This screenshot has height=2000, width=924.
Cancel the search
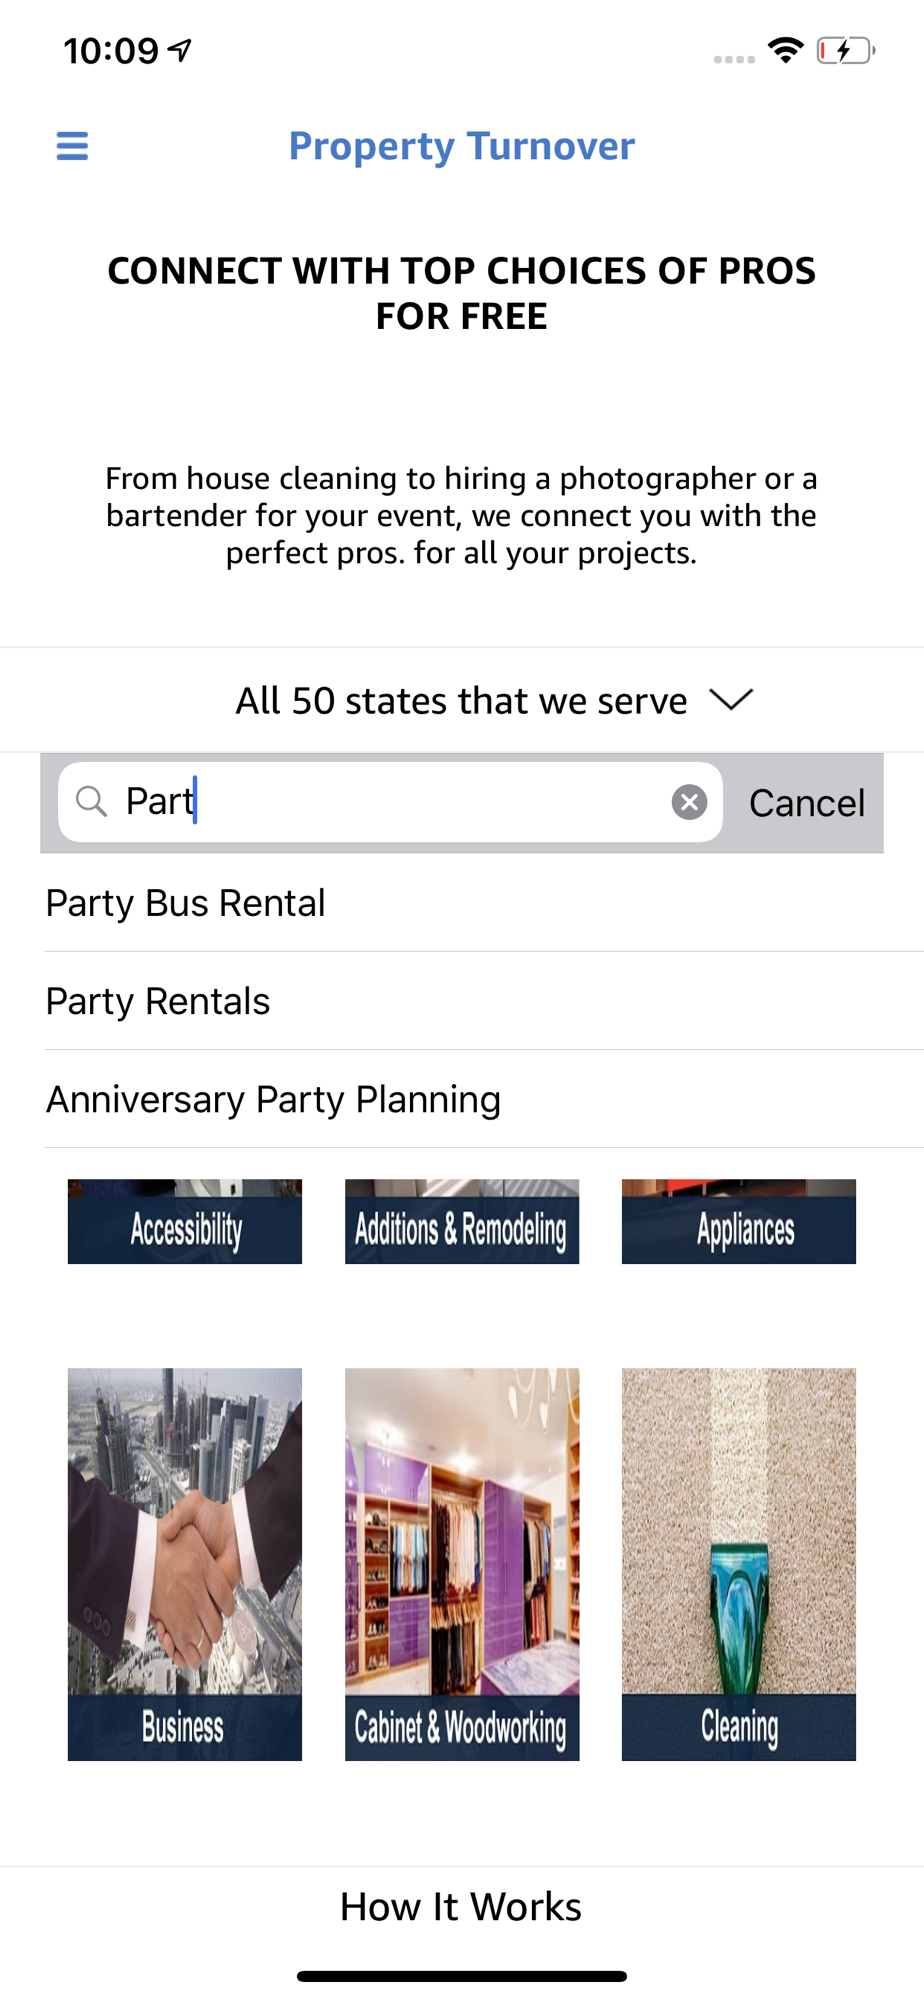806,803
